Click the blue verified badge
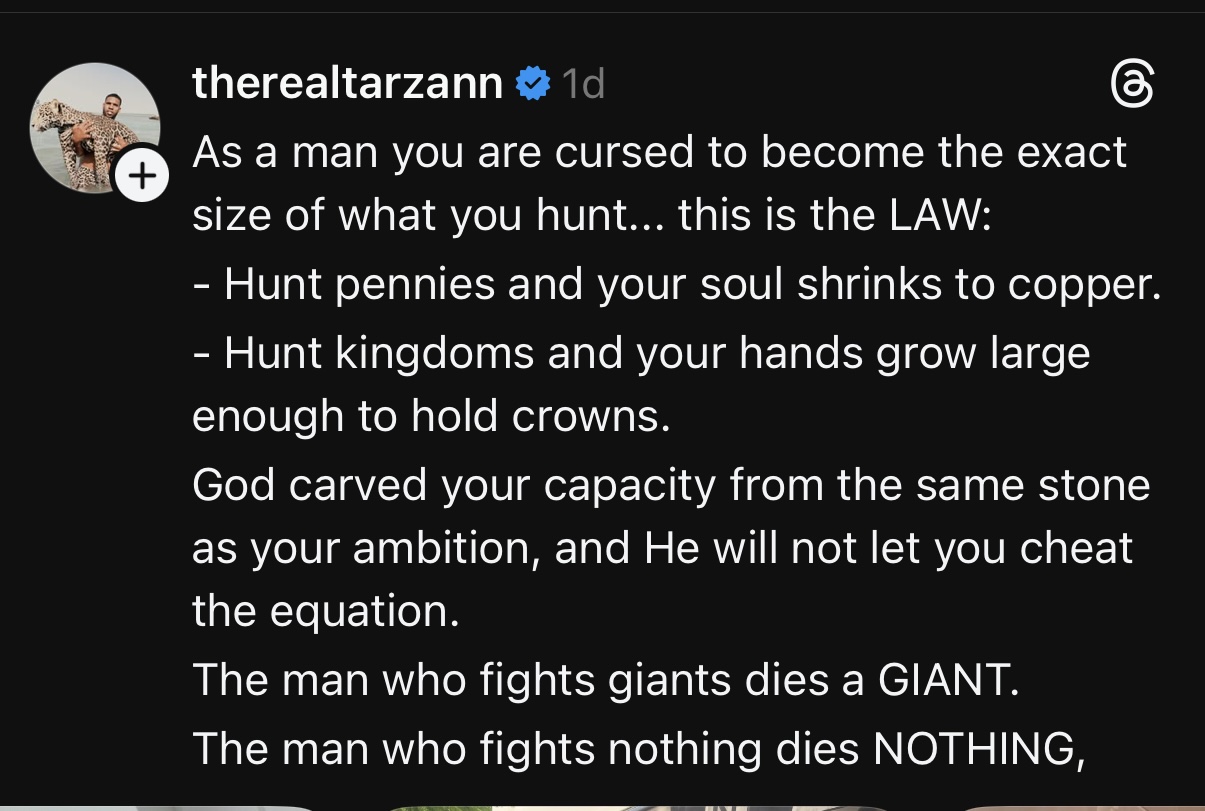1205x811 pixels. (532, 84)
